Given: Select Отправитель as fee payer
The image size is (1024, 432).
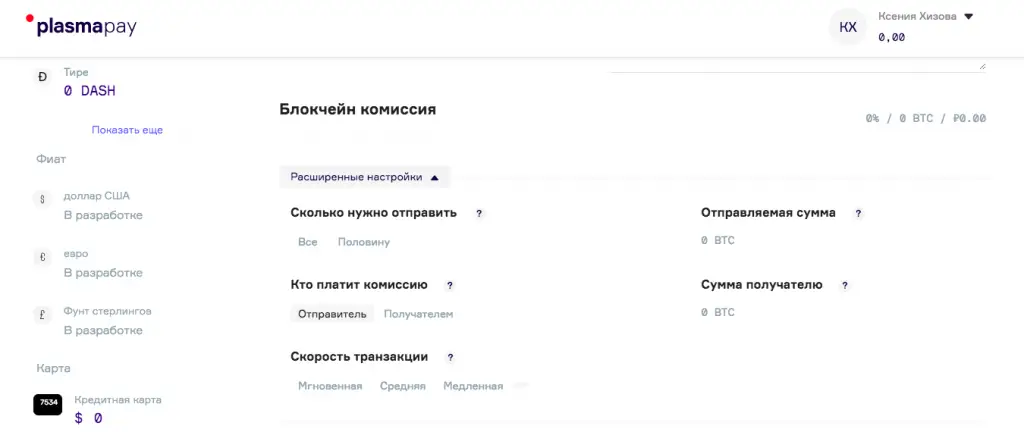Looking at the screenshot, I should click(332, 314).
